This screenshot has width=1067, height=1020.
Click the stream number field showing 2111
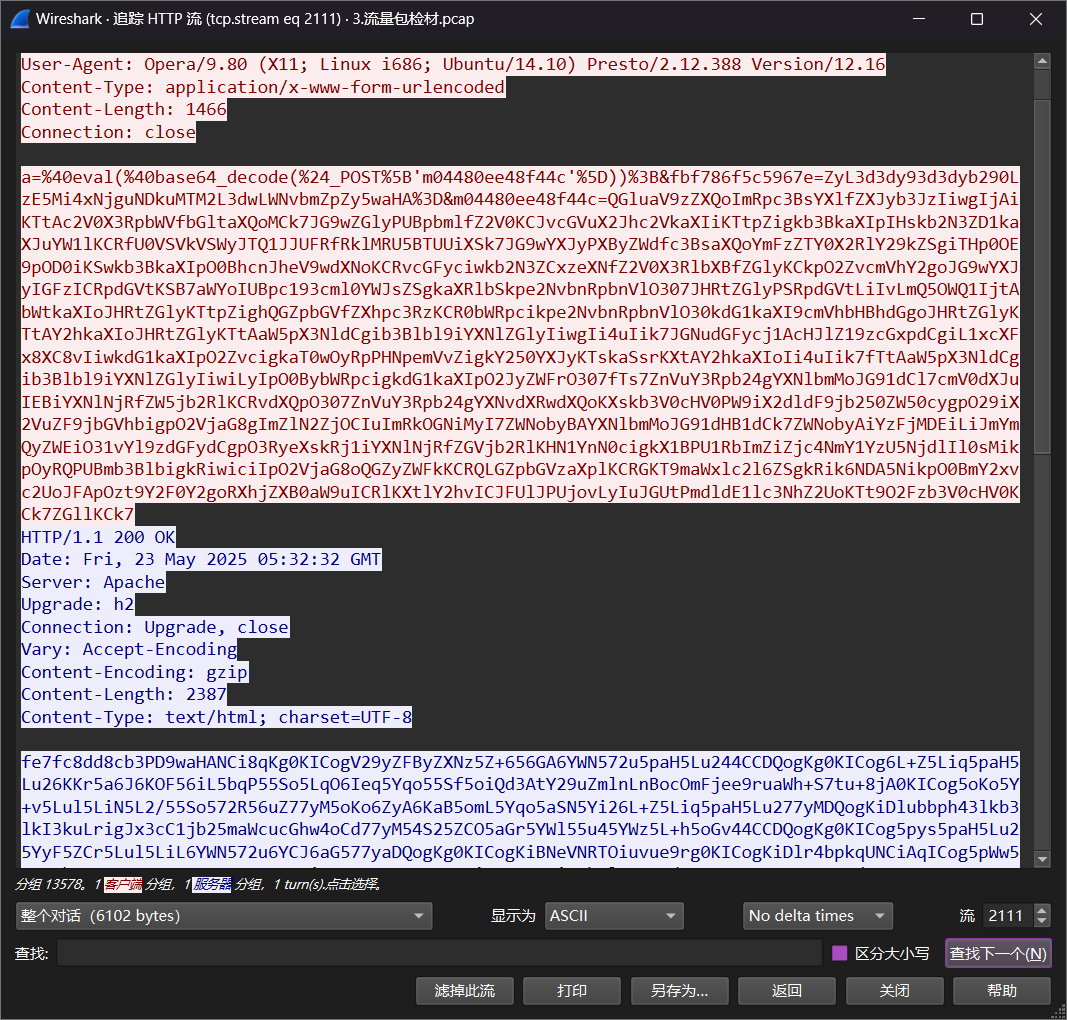click(x=1007, y=916)
